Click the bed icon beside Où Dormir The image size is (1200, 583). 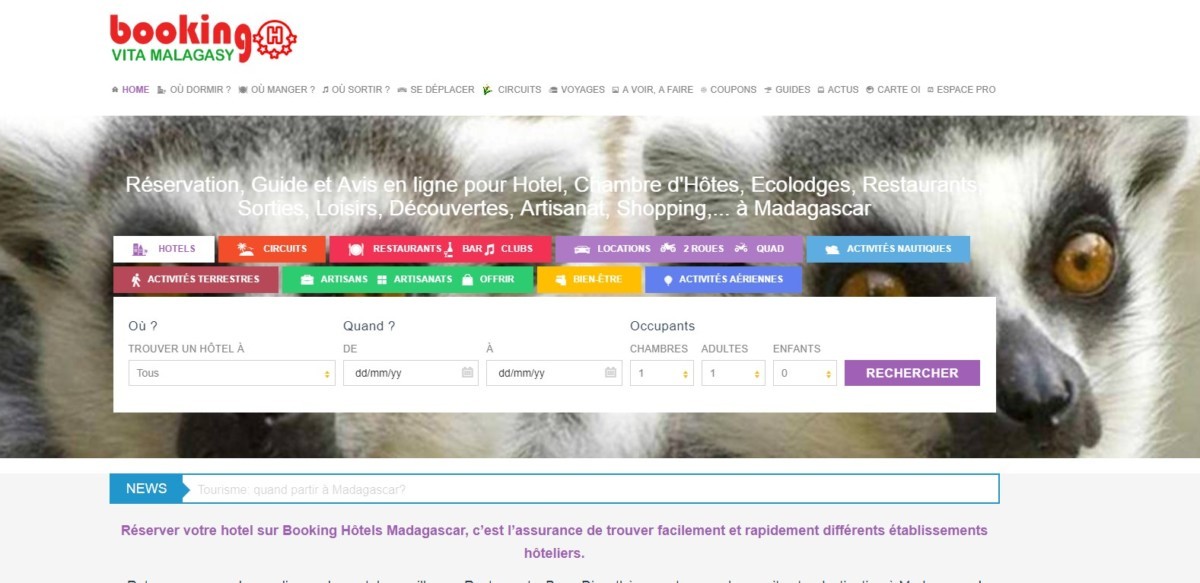[x=162, y=90]
